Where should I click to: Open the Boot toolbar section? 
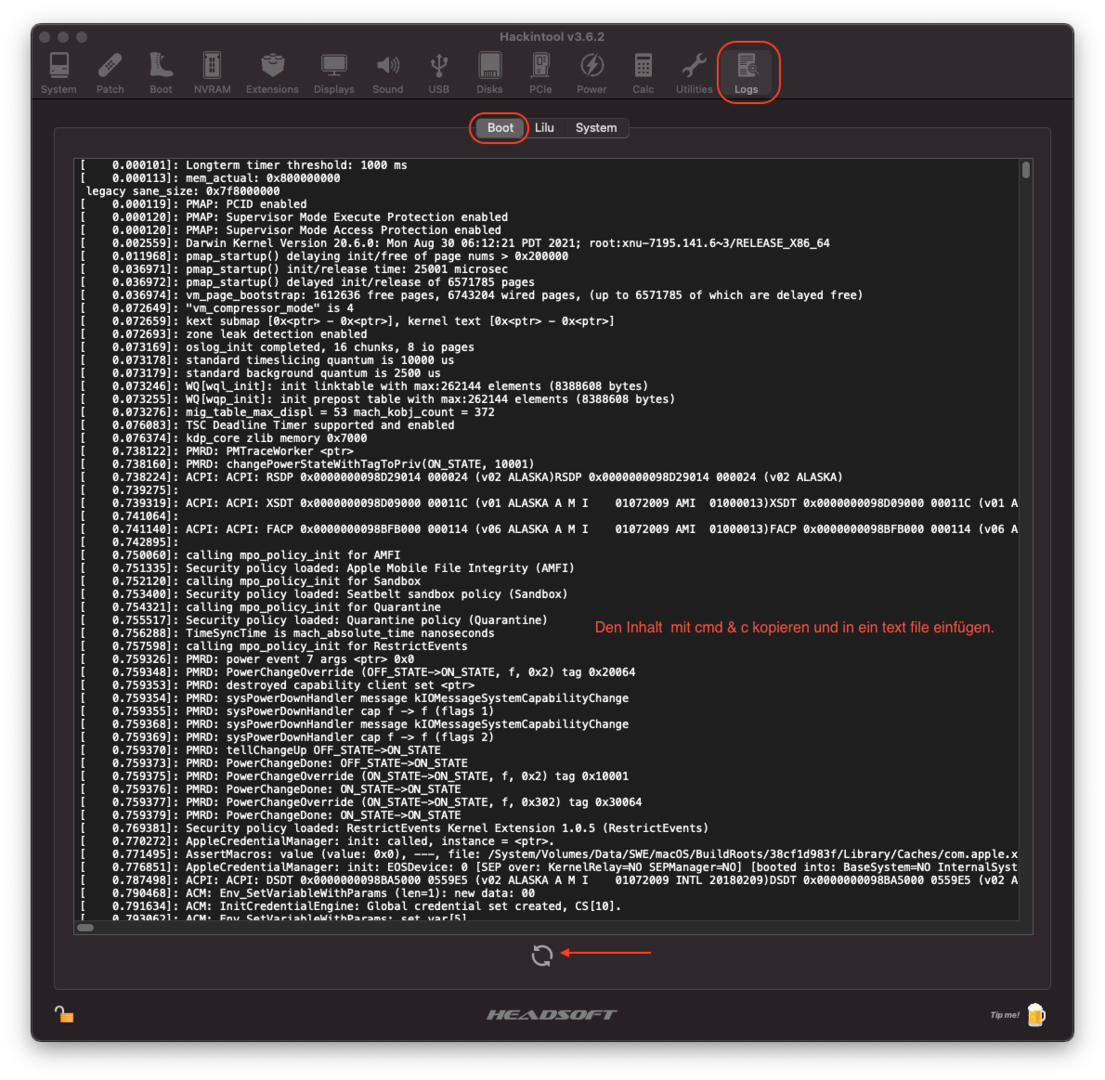161,73
